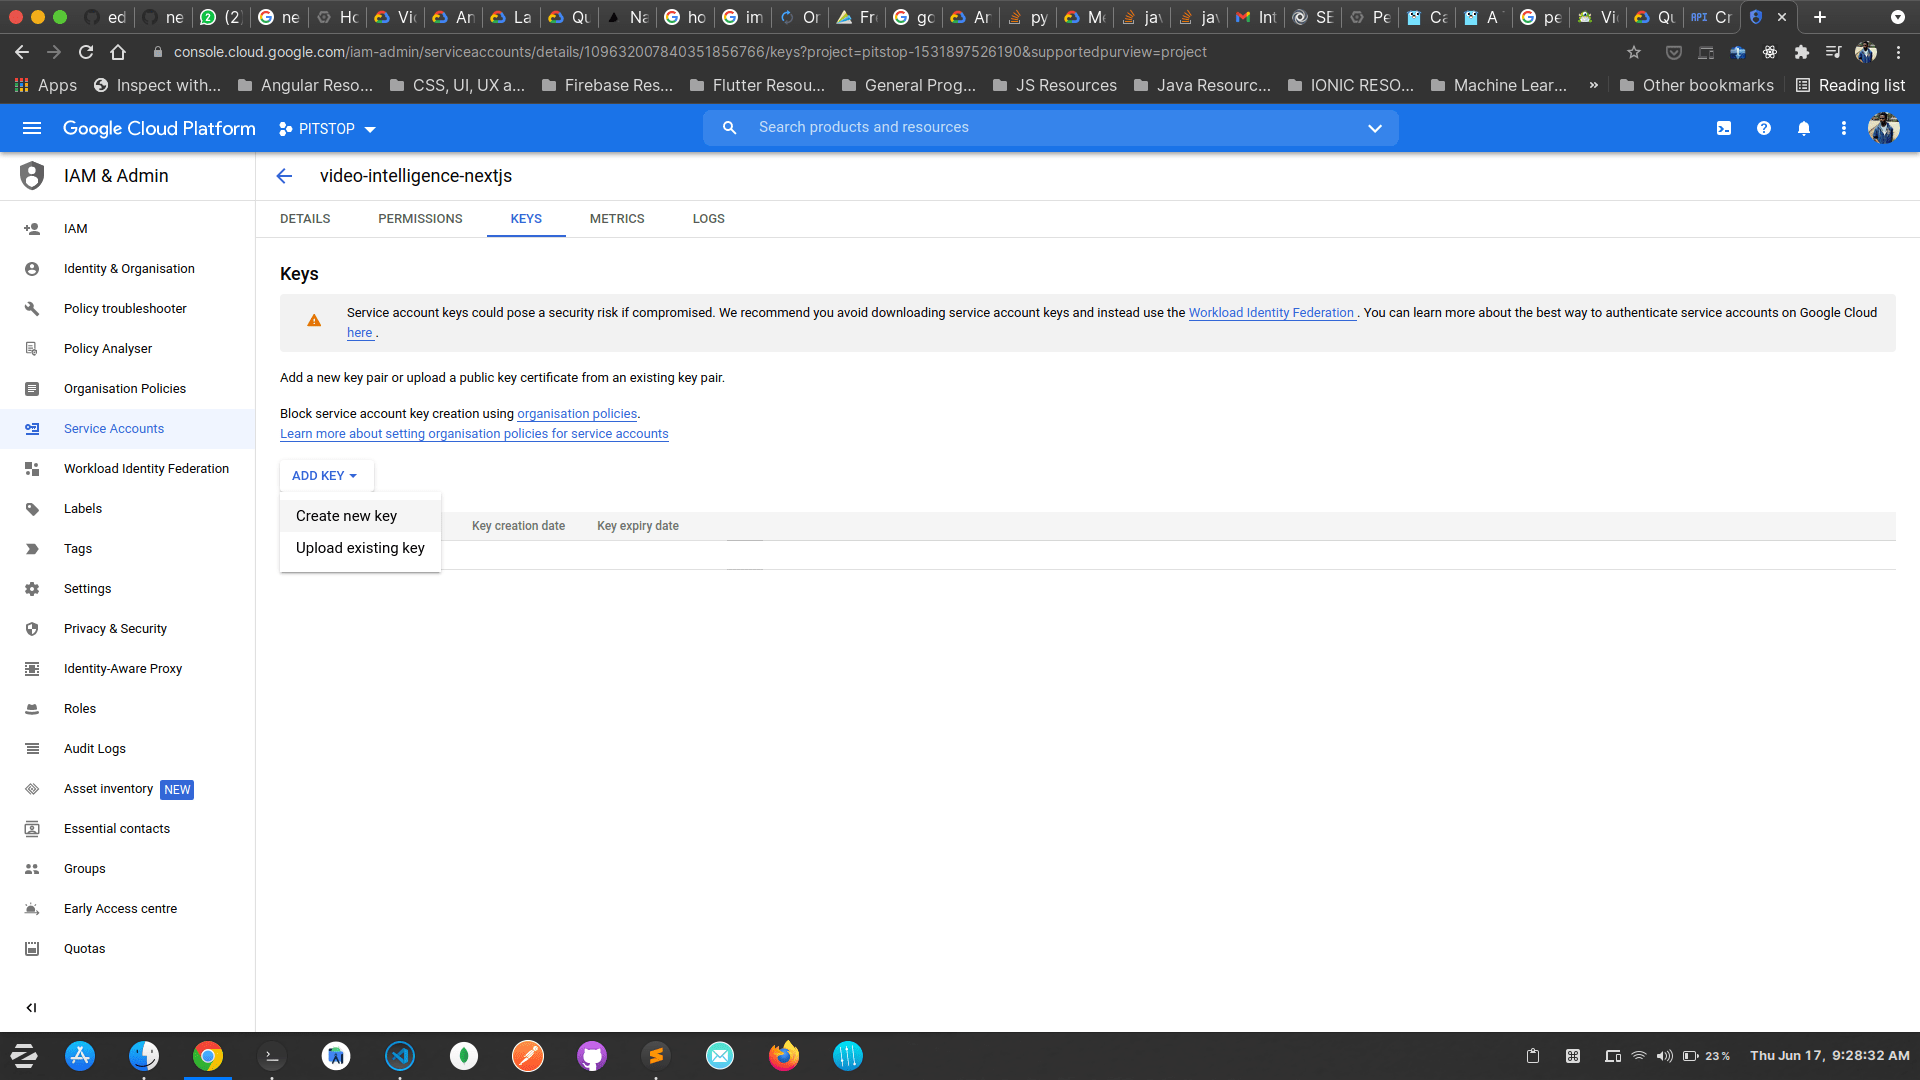Open the hamburger navigation menu

pos(32,128)
